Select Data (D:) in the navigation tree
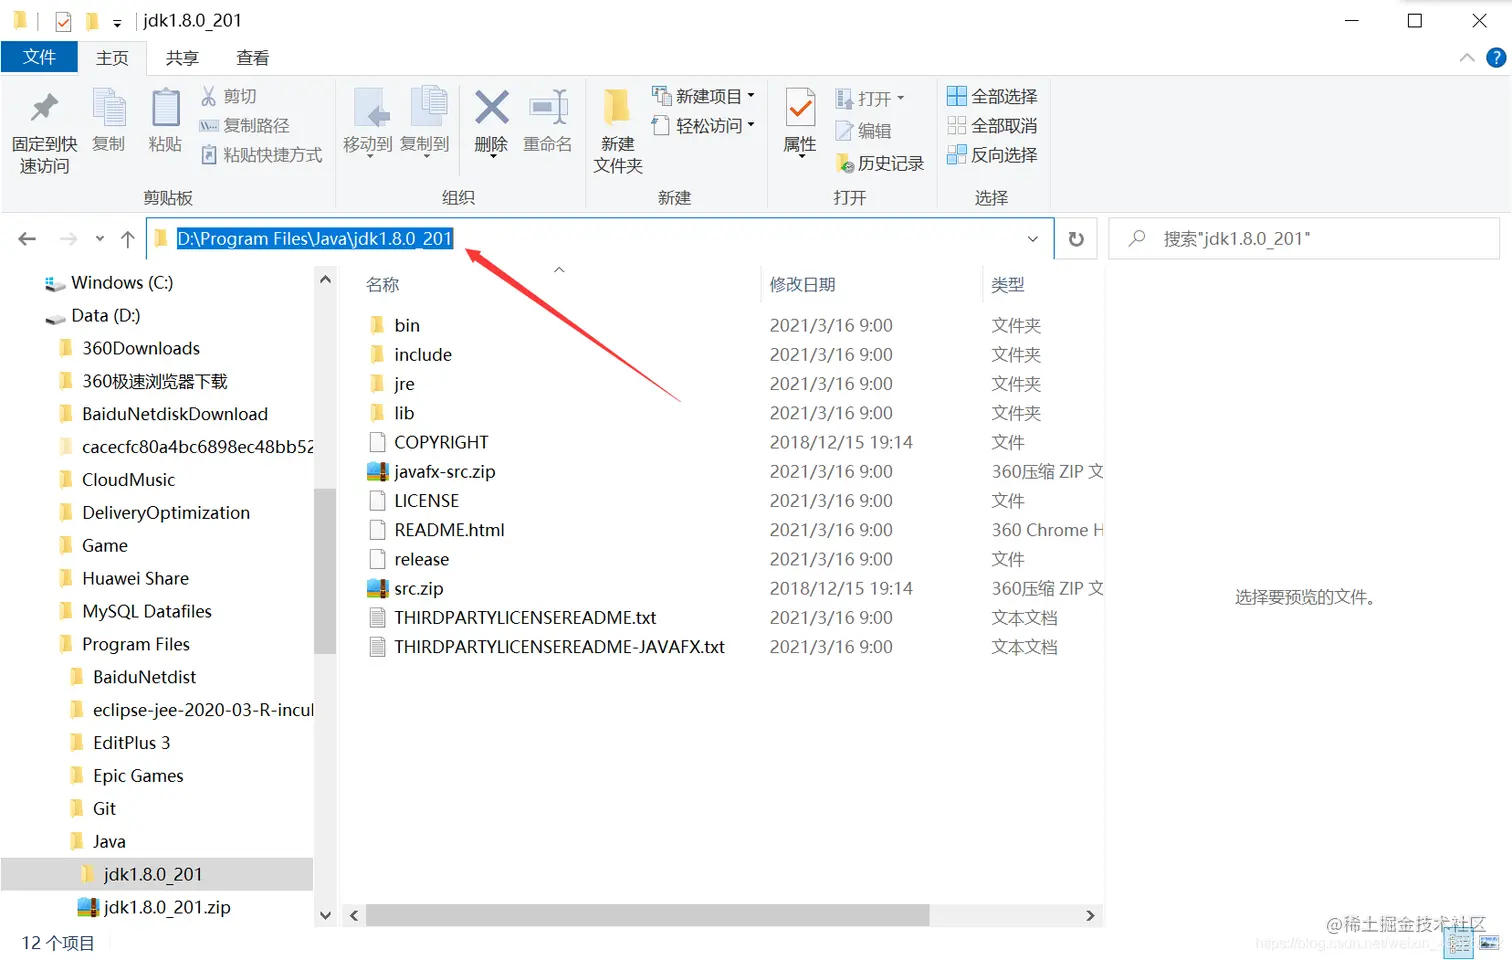The image size is (1512, 960). 105,316
